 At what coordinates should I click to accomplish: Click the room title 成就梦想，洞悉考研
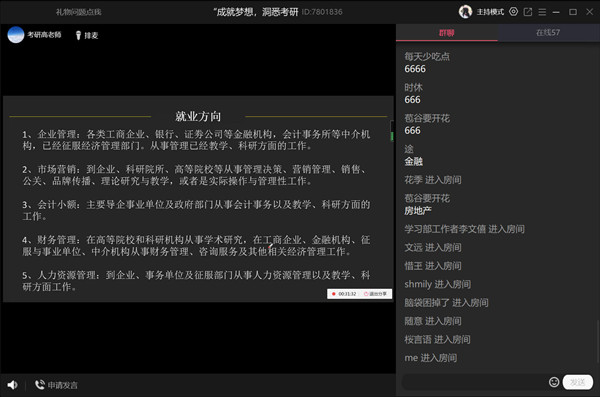[x=256, y=12]
